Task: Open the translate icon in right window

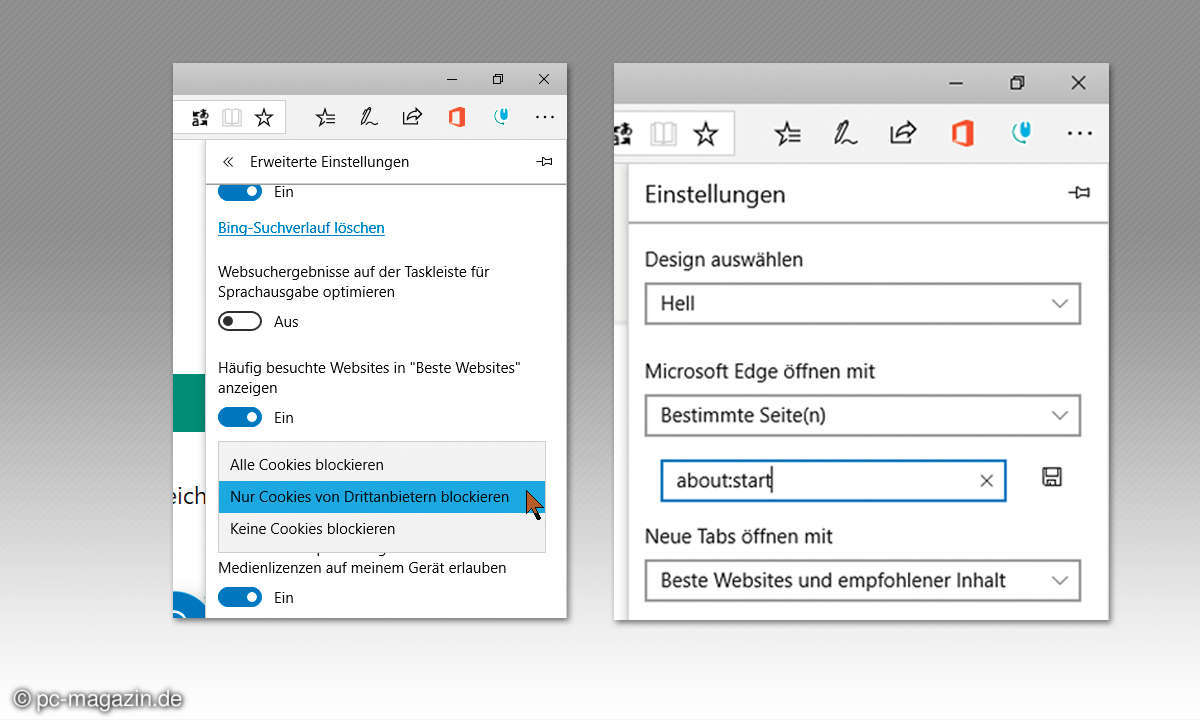Action: tap(623, 134)
